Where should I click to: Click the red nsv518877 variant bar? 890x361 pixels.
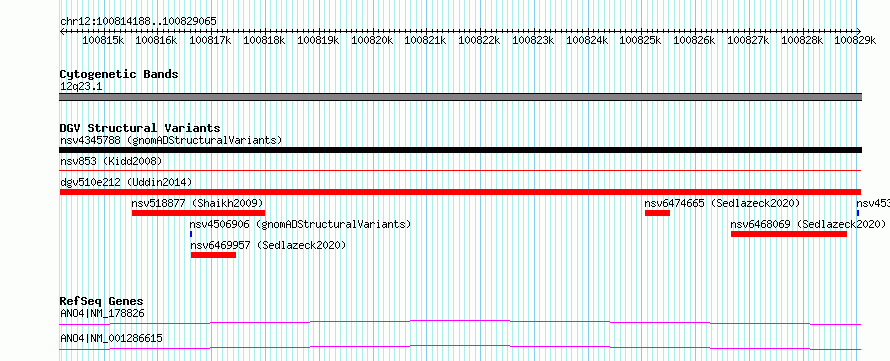coord(198,213)
